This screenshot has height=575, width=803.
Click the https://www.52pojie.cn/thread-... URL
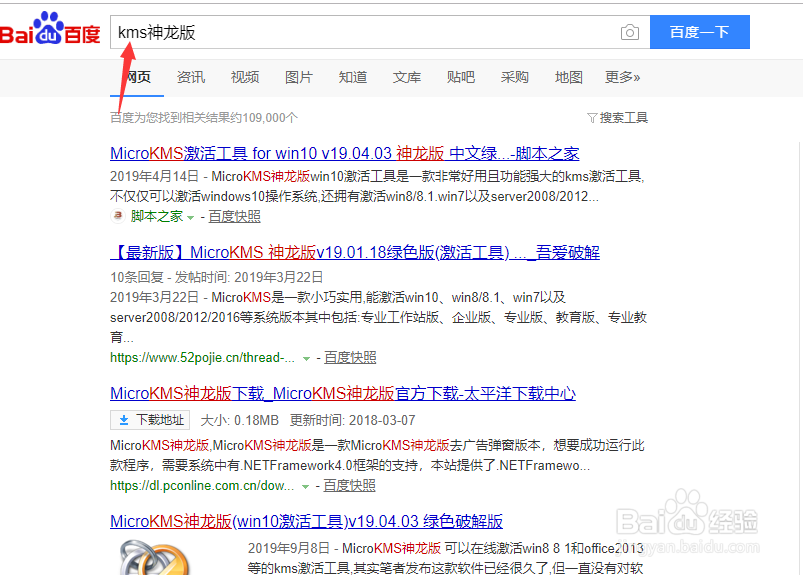pyautogui.click(x=202, y=357)
